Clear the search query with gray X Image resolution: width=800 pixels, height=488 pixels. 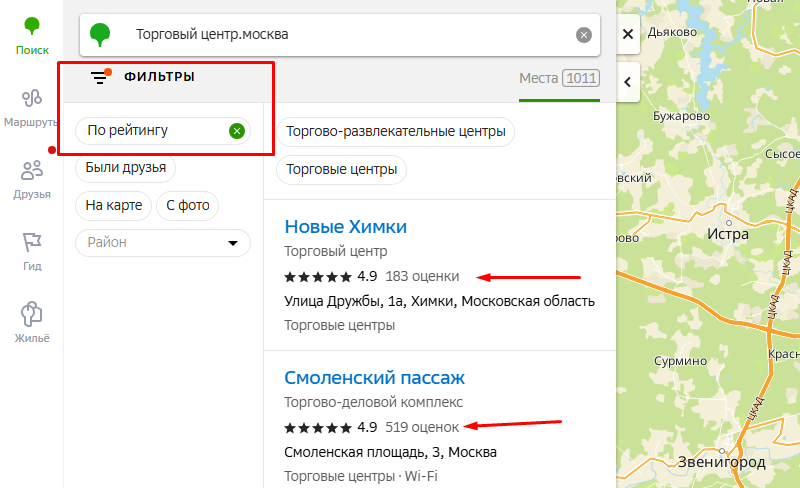[584, 35]
